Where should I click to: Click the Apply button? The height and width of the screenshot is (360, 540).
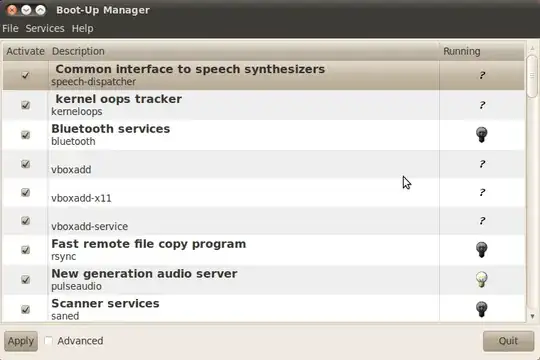(x=21, y=341)
